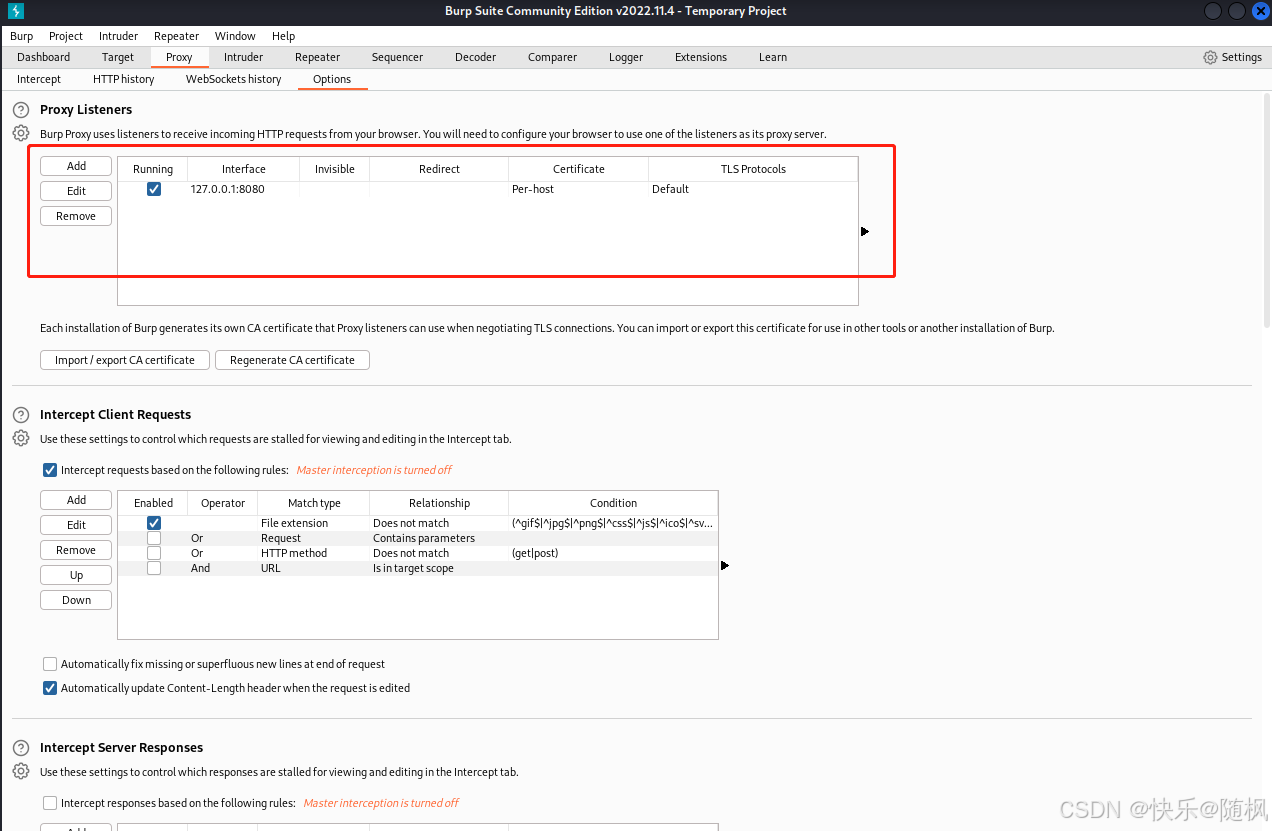The width and height of the screenshot is (1272, 831).
Task: Click Import / export CA certificate
Action: 125,360
